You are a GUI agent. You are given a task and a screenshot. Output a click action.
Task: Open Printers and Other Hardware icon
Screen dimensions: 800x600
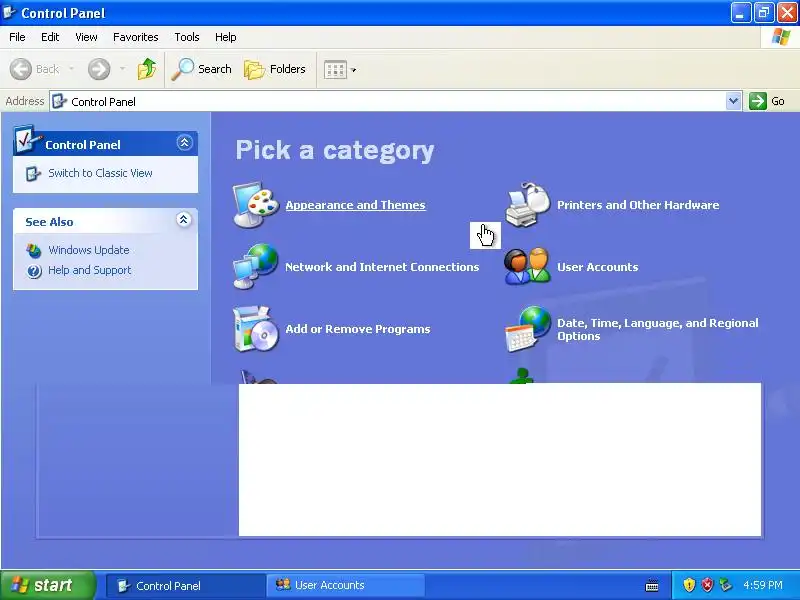[x=528, y=205]
